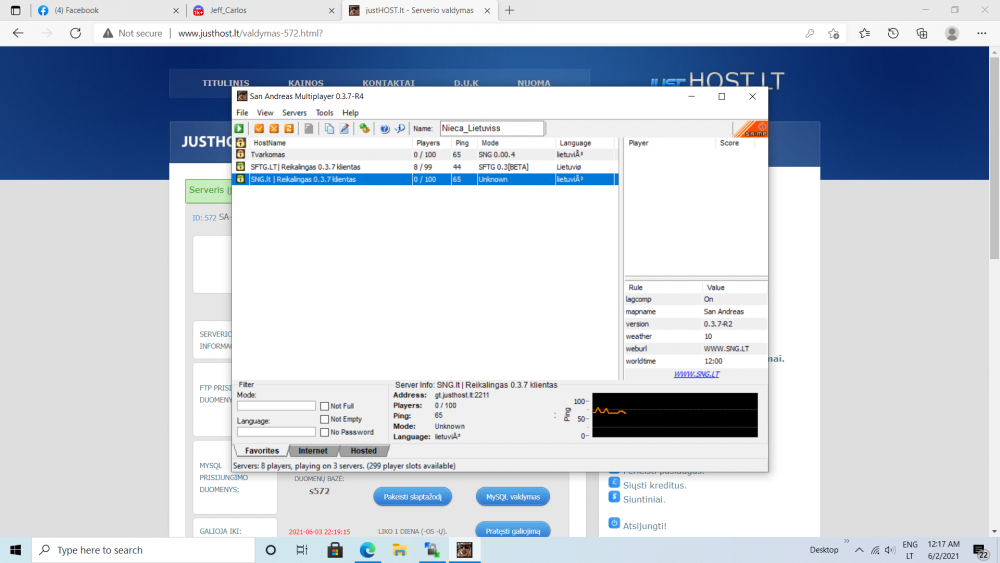Click Atsijungti! link on webpage
The height and width of the screenshot is (563, 1000).
644,525
